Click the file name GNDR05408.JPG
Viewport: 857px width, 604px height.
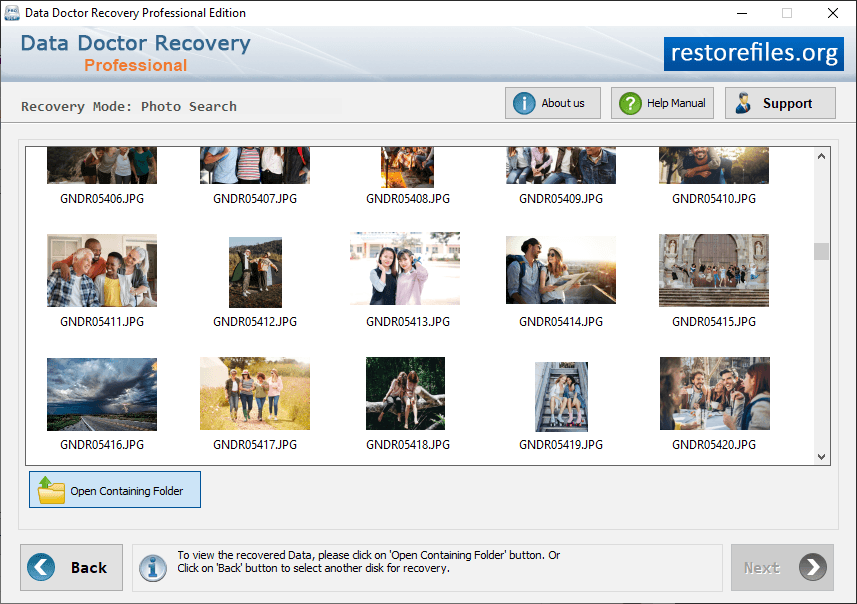click(408, 198)
